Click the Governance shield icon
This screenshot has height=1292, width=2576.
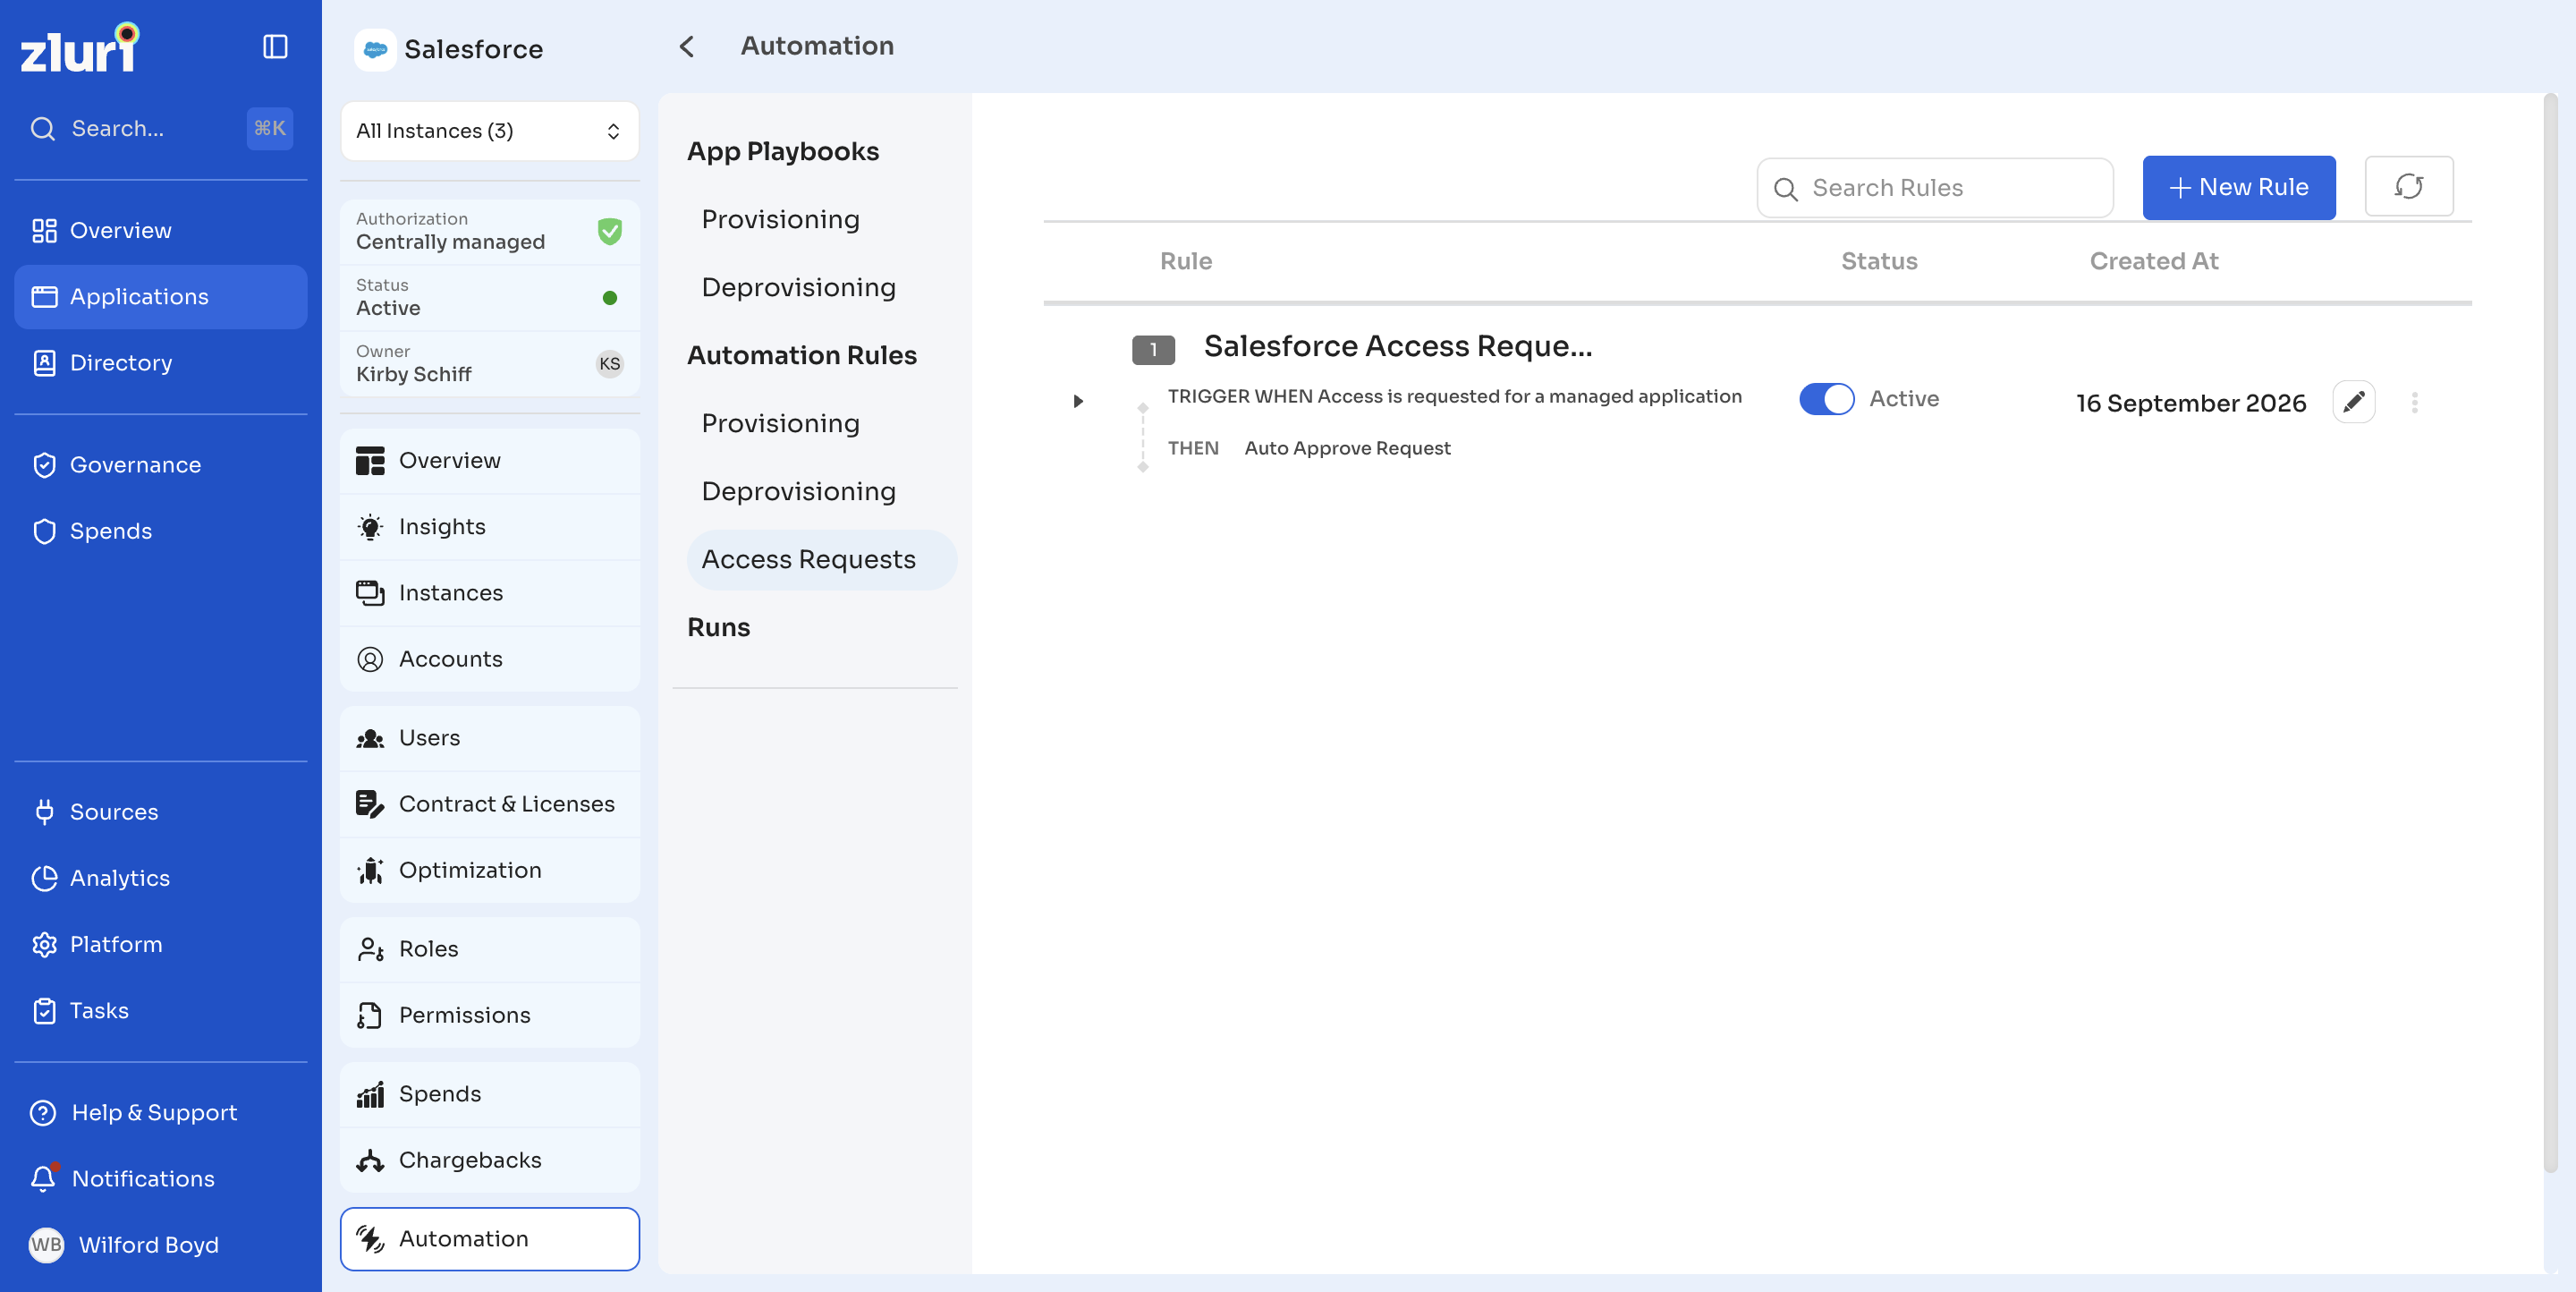pyautogui.click(x=44, y=465)
